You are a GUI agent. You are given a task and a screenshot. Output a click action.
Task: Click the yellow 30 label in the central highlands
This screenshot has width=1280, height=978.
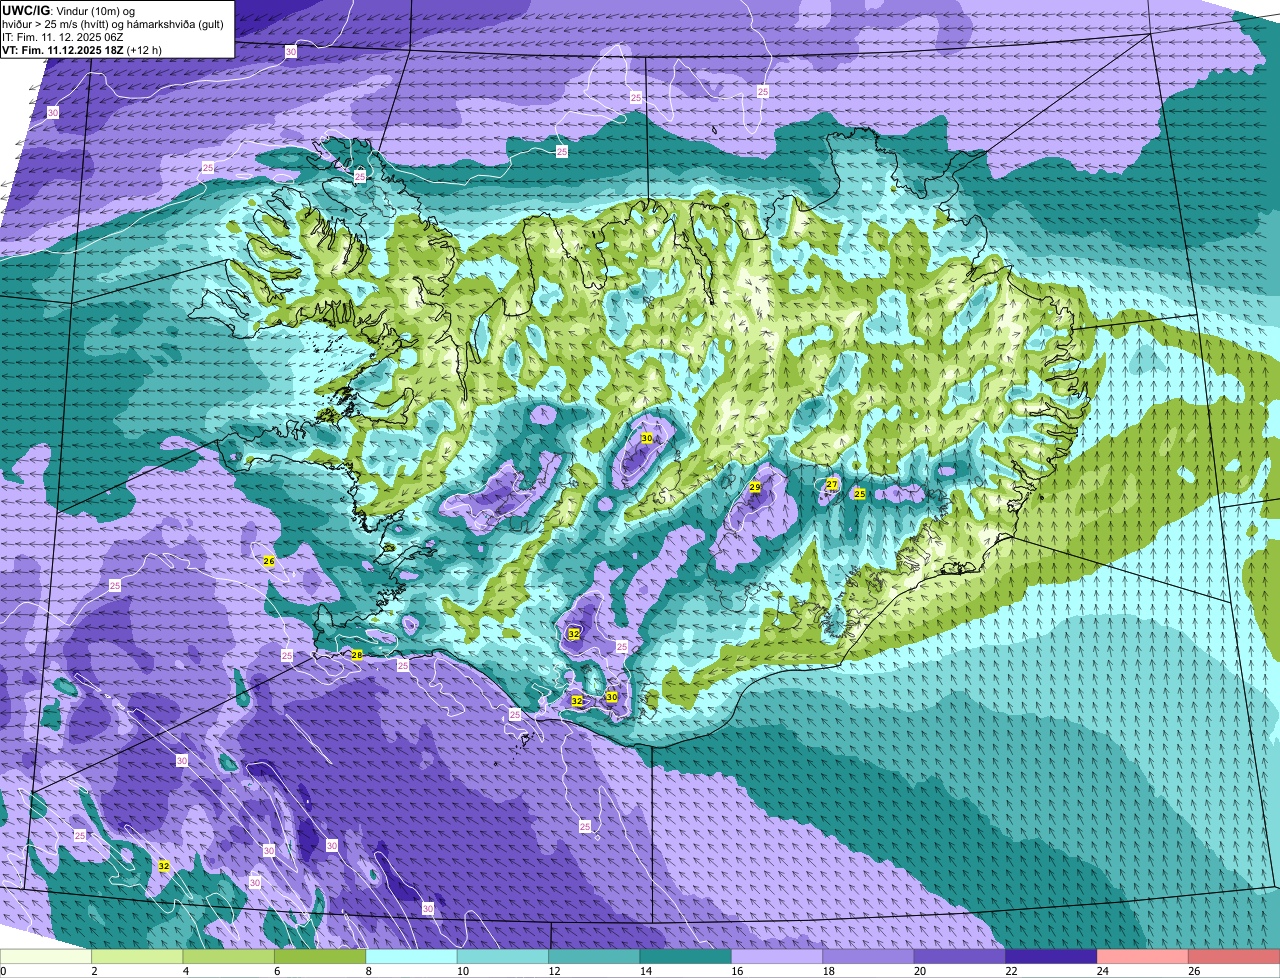click(647, 438)
